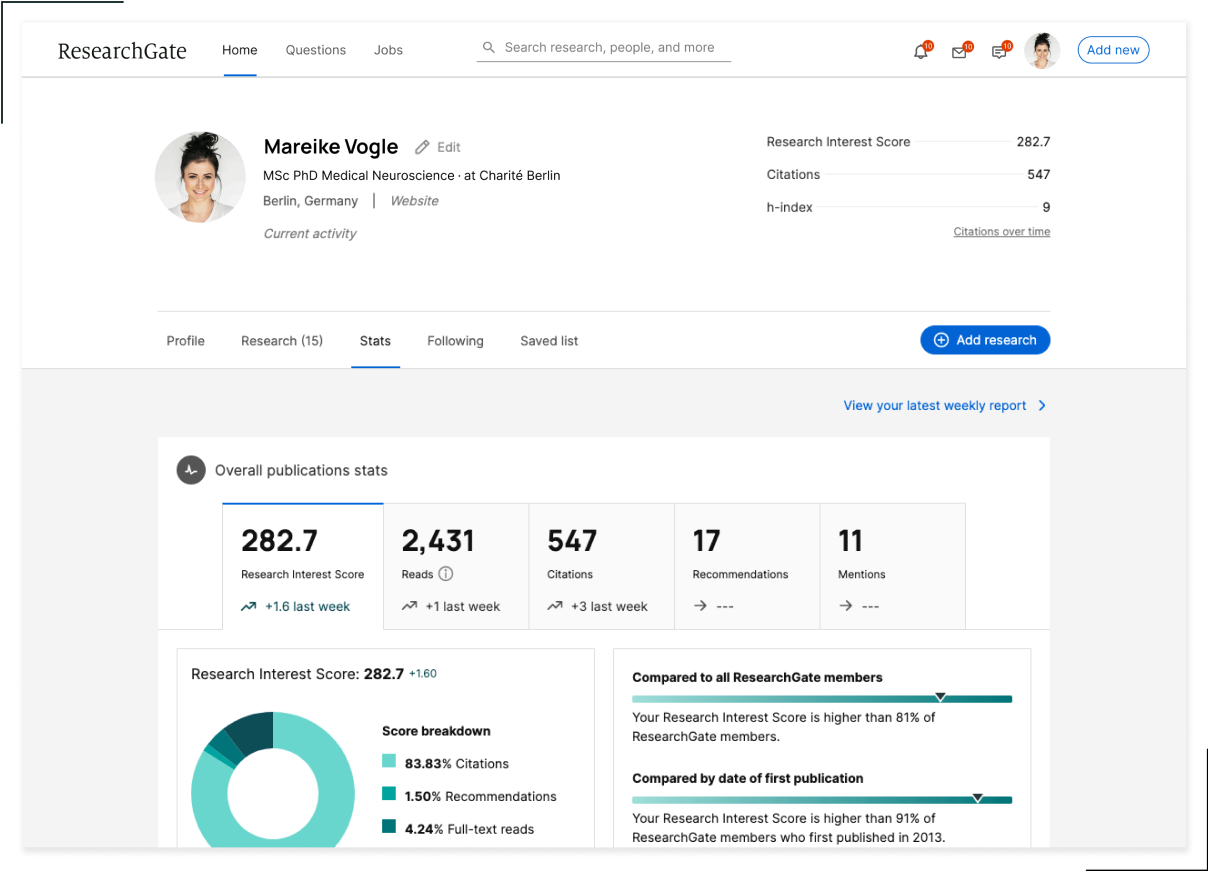Open the messages envelope icon
Image resolution: width=1208 pixels, height=871 pixels.
click(x=959, y=51)
